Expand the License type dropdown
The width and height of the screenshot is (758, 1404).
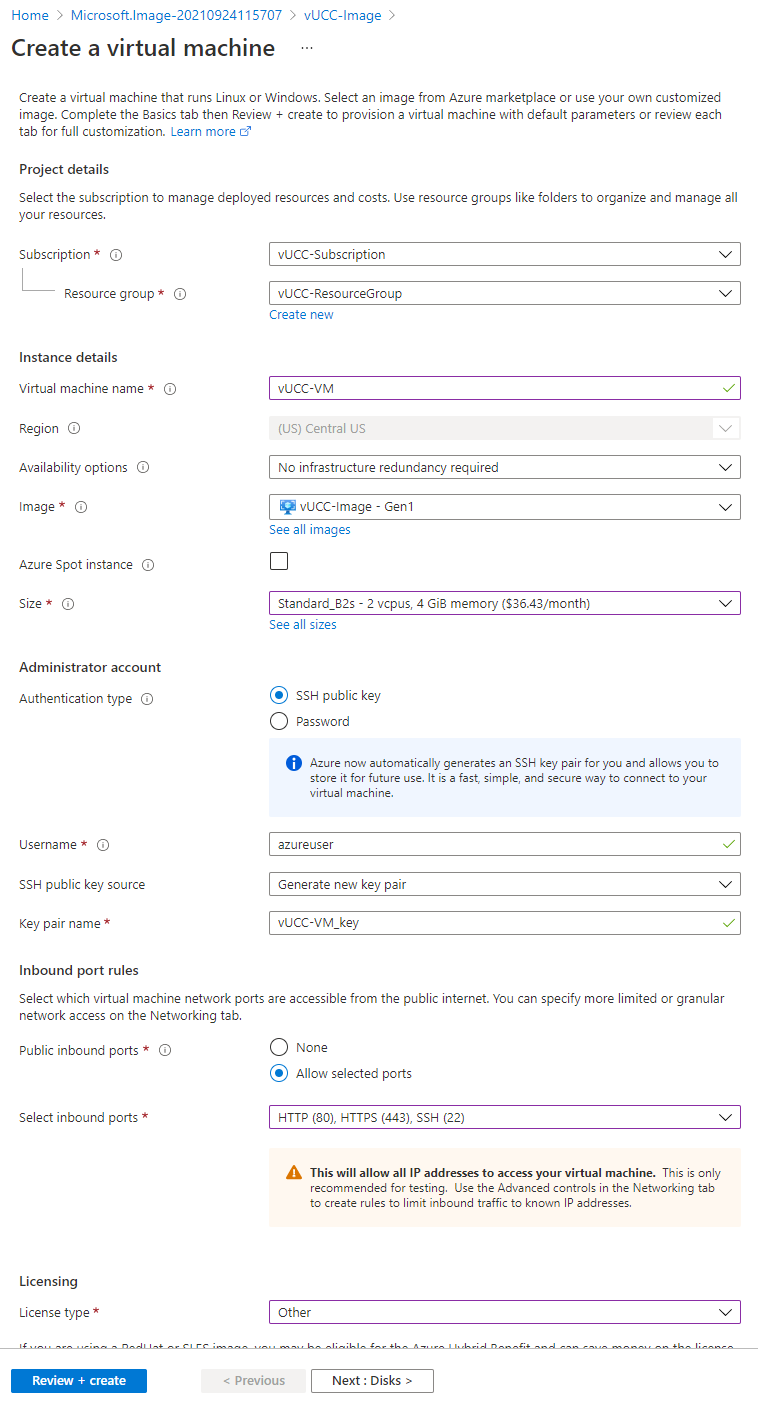coord(504,1312)
